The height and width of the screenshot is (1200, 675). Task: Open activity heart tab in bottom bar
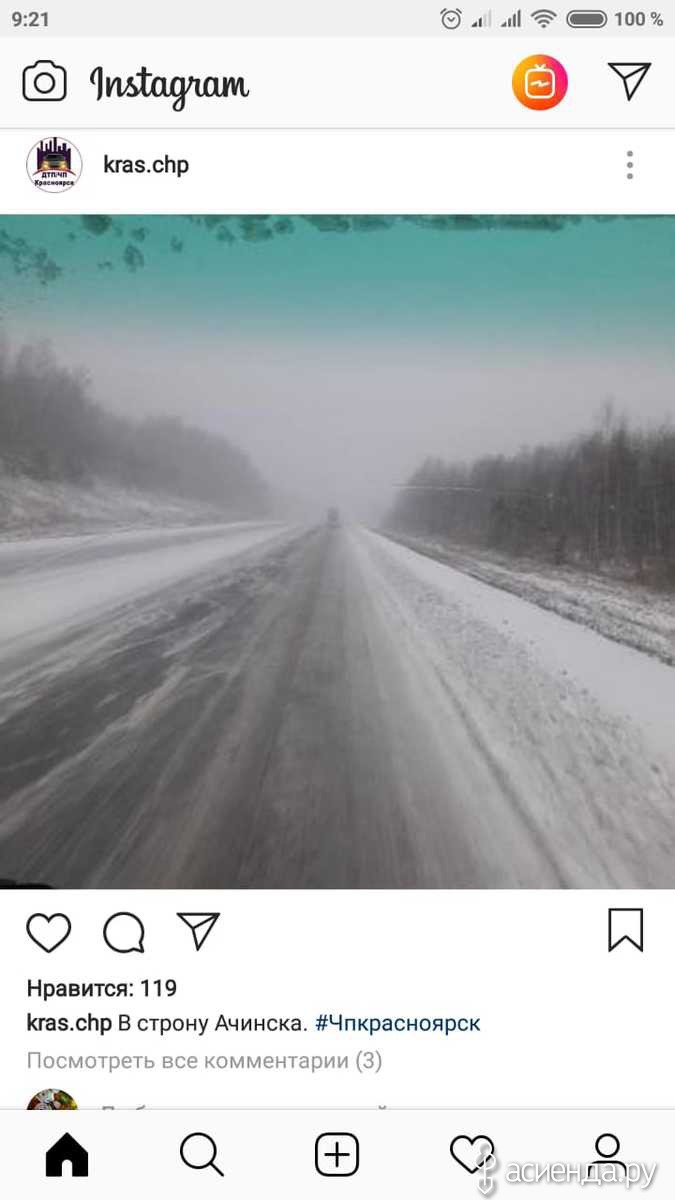pyautogui.click(x=472, y=1156)
